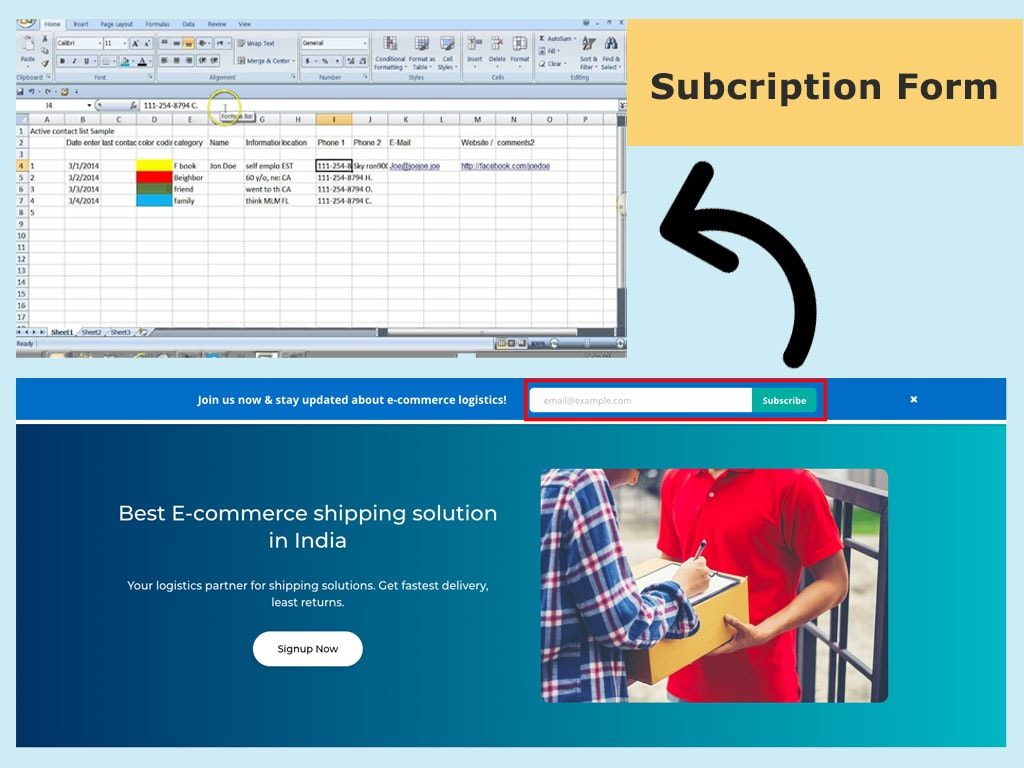Click the yellow color cell in row 4

[x=154, y=166]
